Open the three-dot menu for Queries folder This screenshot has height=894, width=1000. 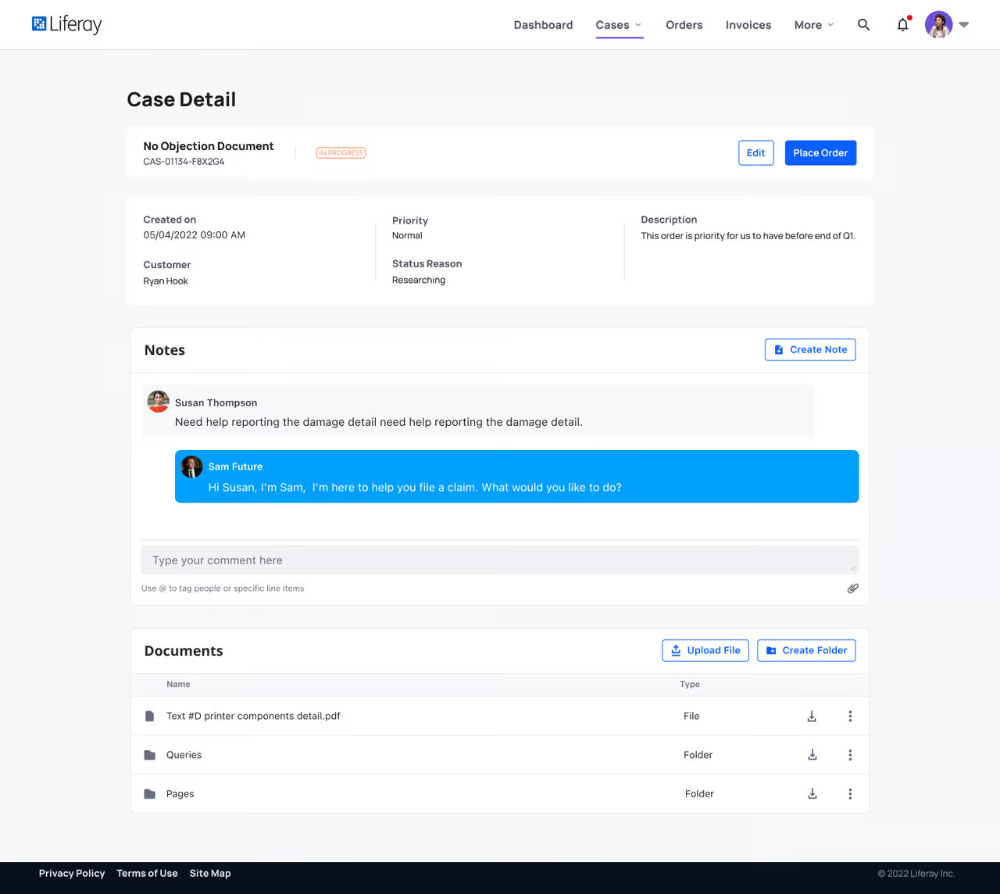pyautogui.click(x=850, y=755)
